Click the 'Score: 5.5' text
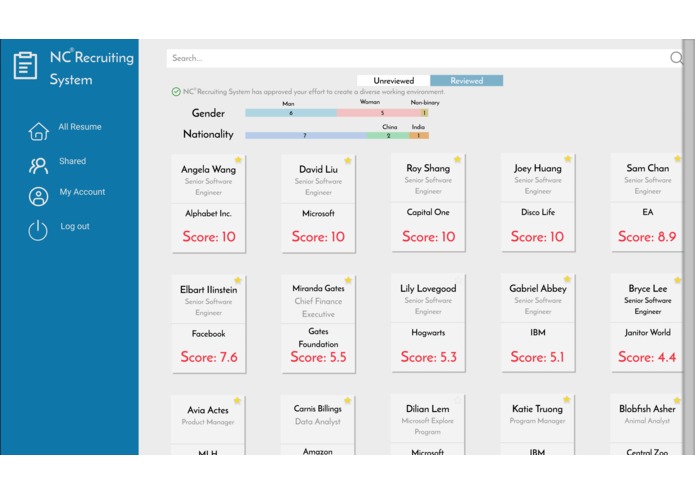 [x=318, y=357]
